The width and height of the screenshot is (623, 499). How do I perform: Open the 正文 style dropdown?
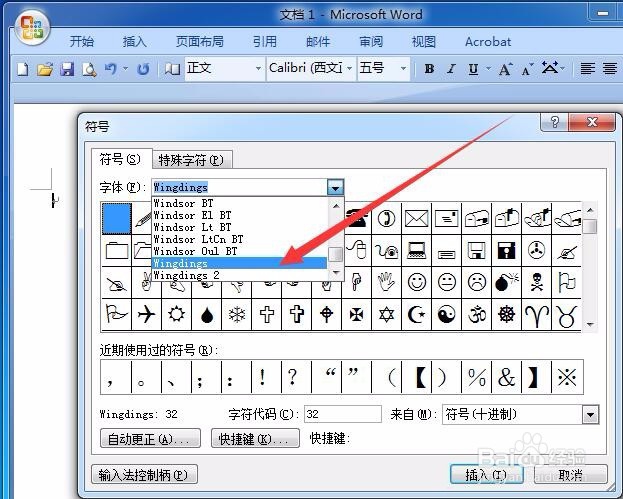258,69
